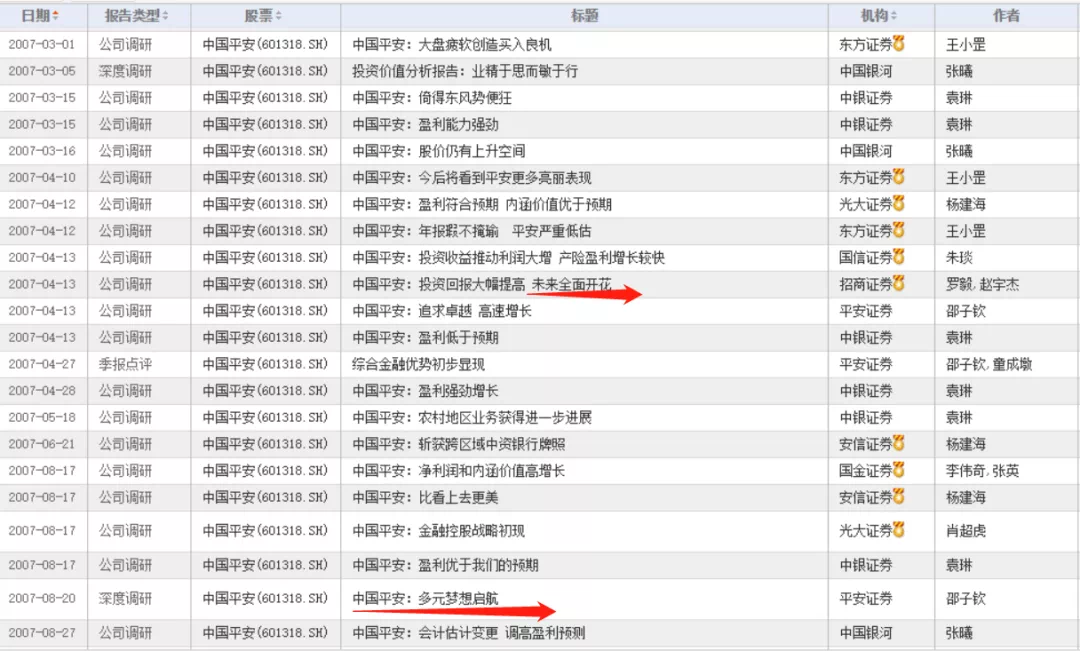Sort table using the 报告类型 column arrow

[x=165, y=15]
